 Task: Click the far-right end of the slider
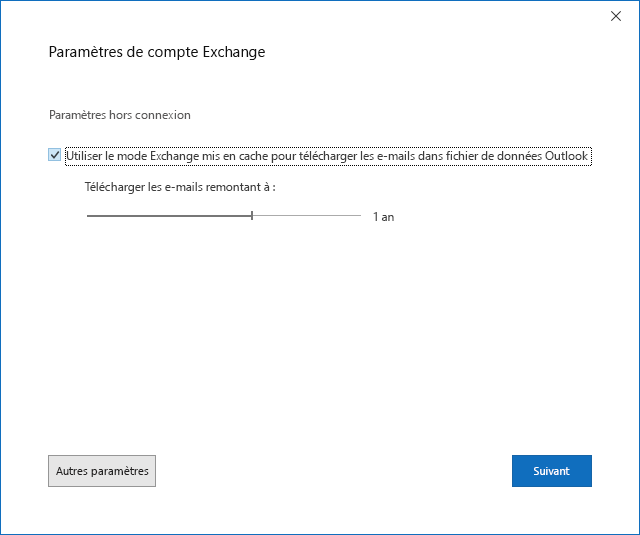(359, 215)
